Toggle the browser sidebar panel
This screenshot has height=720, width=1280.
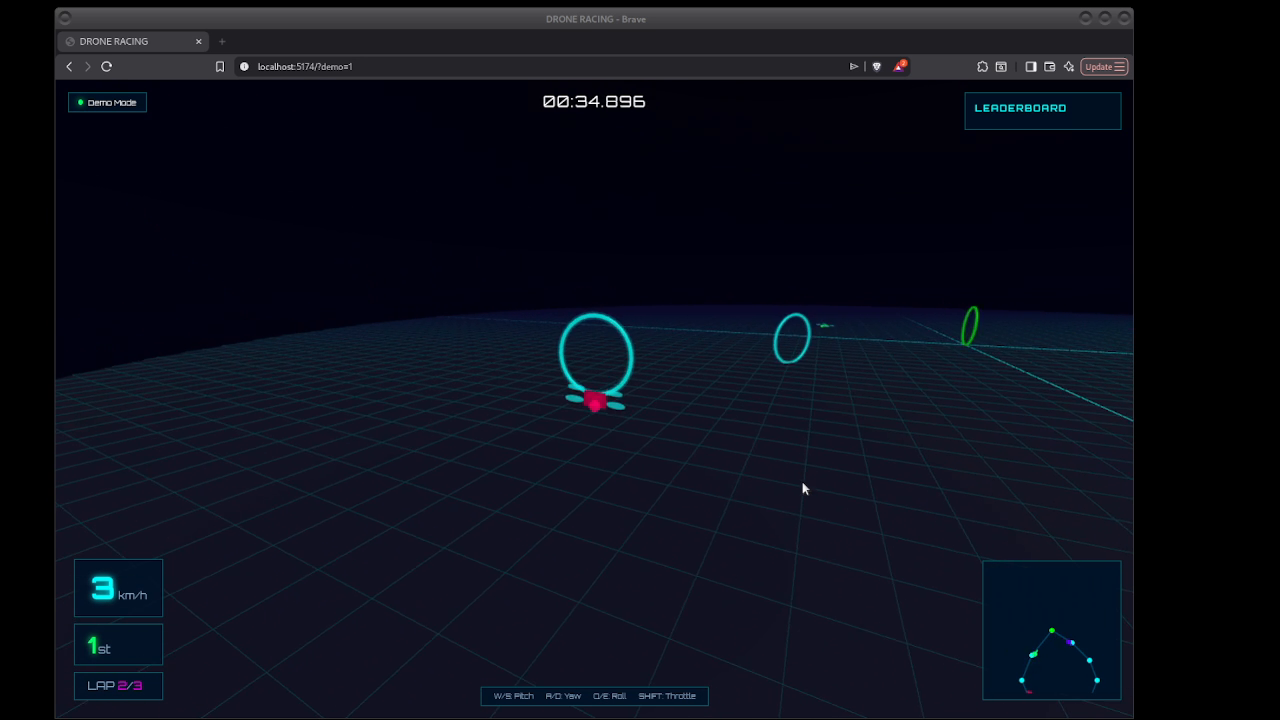click(1030, 67)
